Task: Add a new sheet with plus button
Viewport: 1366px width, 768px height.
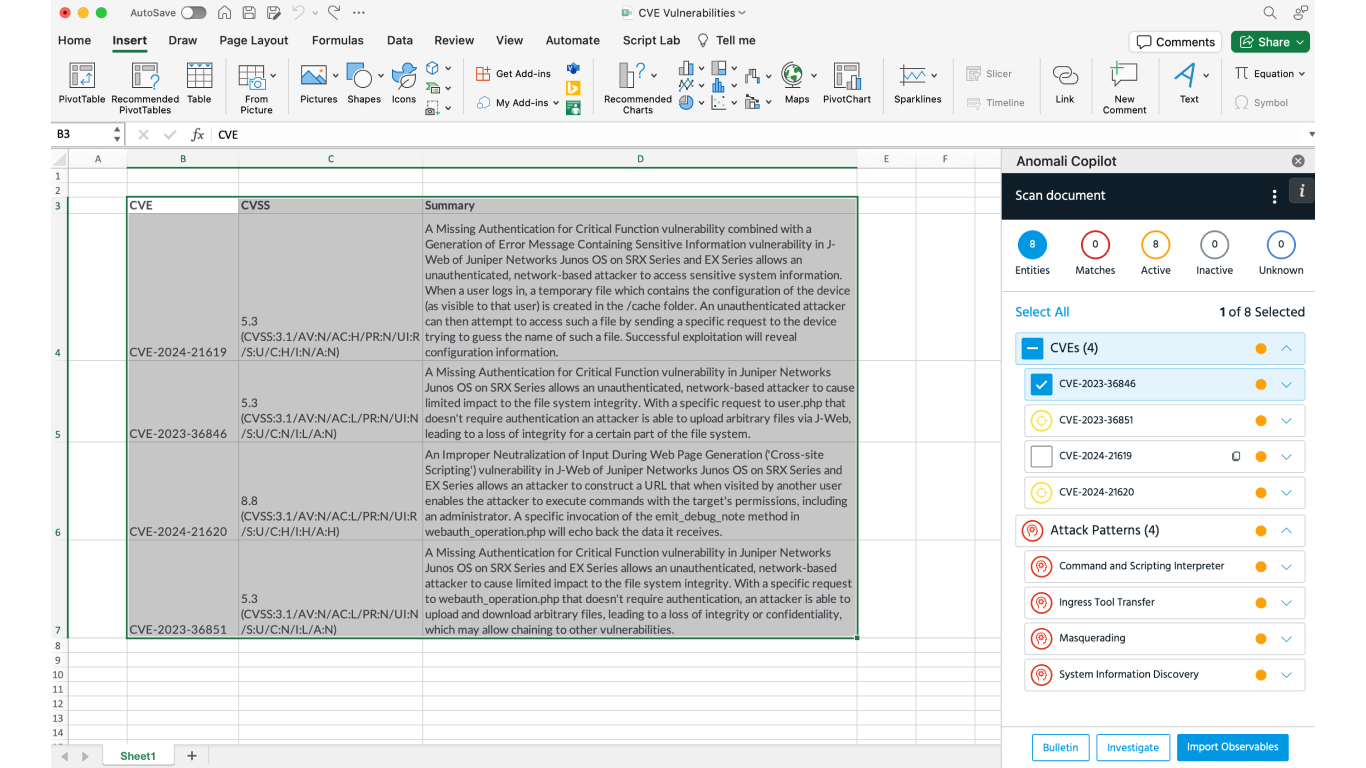Action: click(192, 756)
